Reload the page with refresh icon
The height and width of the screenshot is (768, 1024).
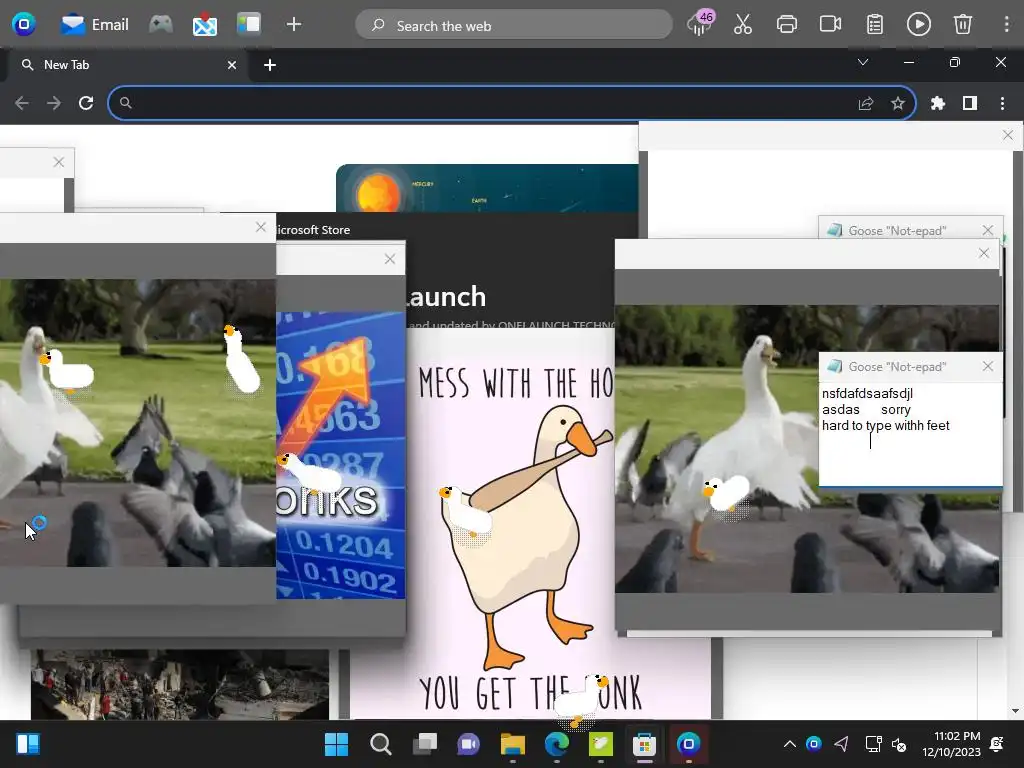(x=86, y=103)
